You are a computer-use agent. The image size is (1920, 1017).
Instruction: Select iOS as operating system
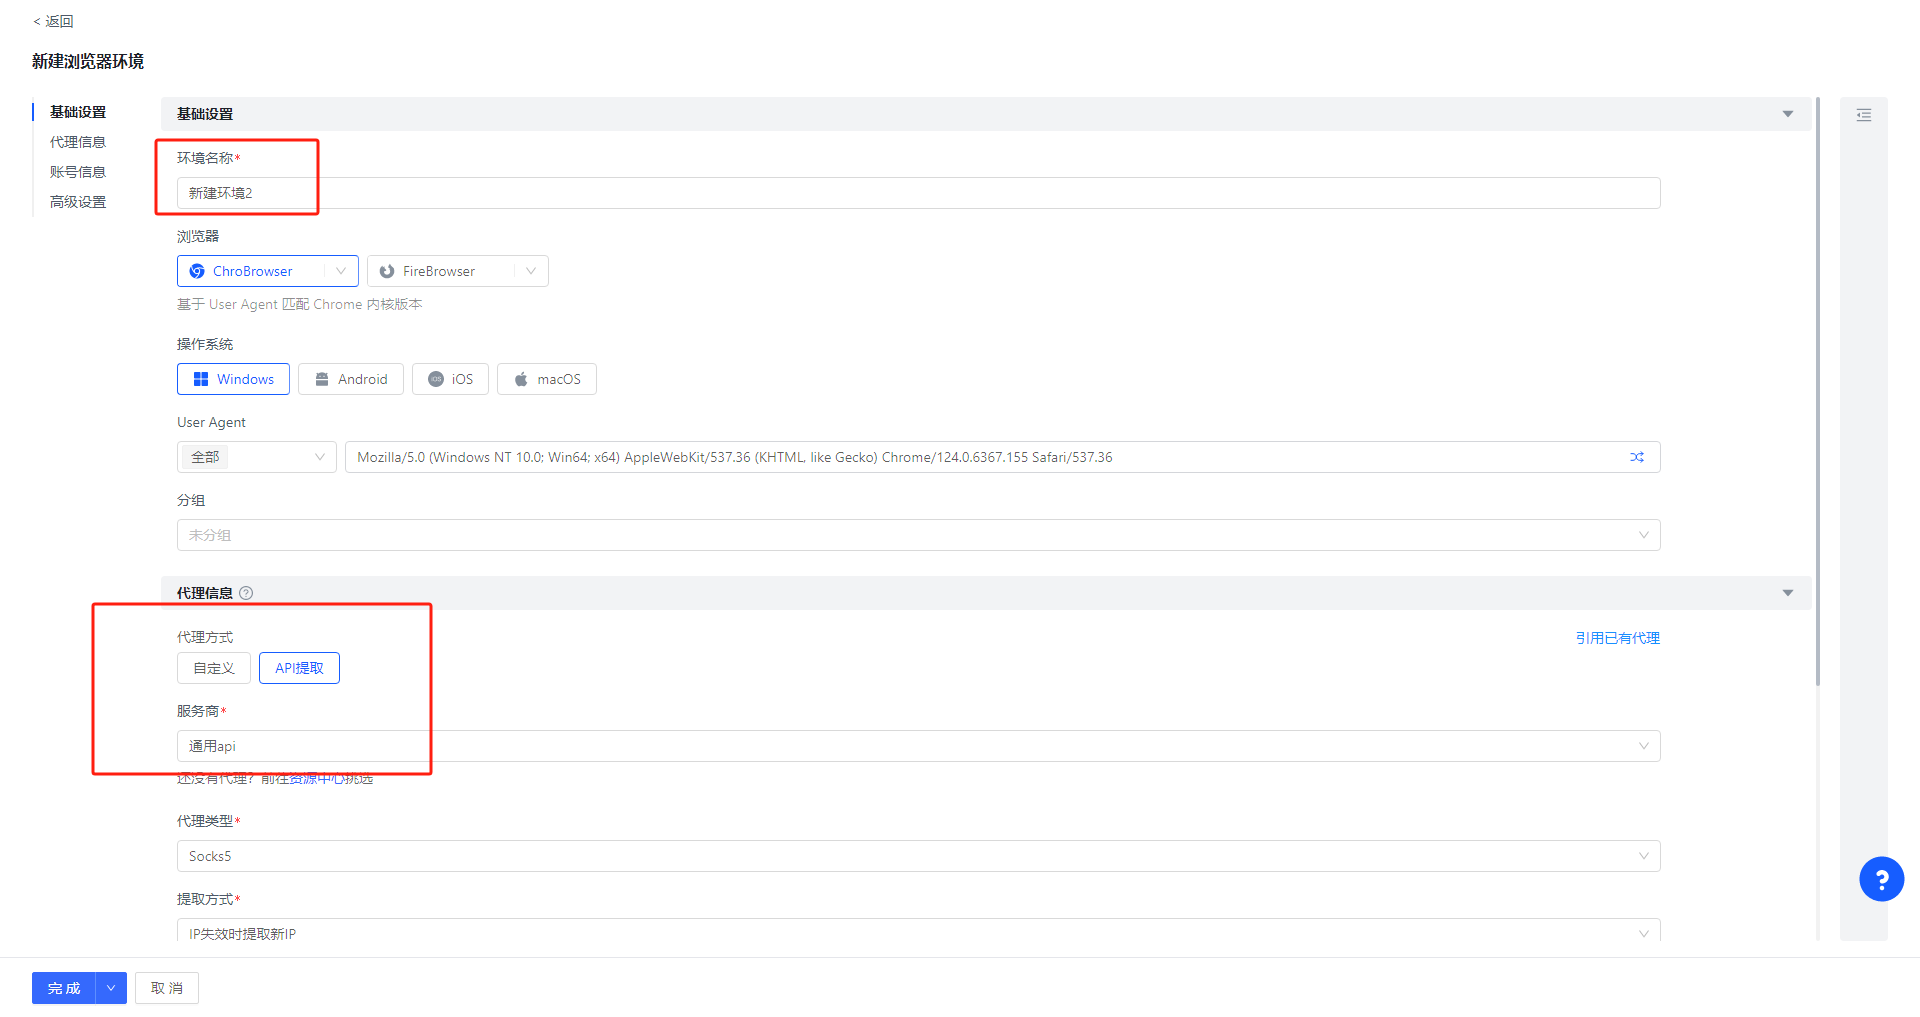(x=449, y=379)
